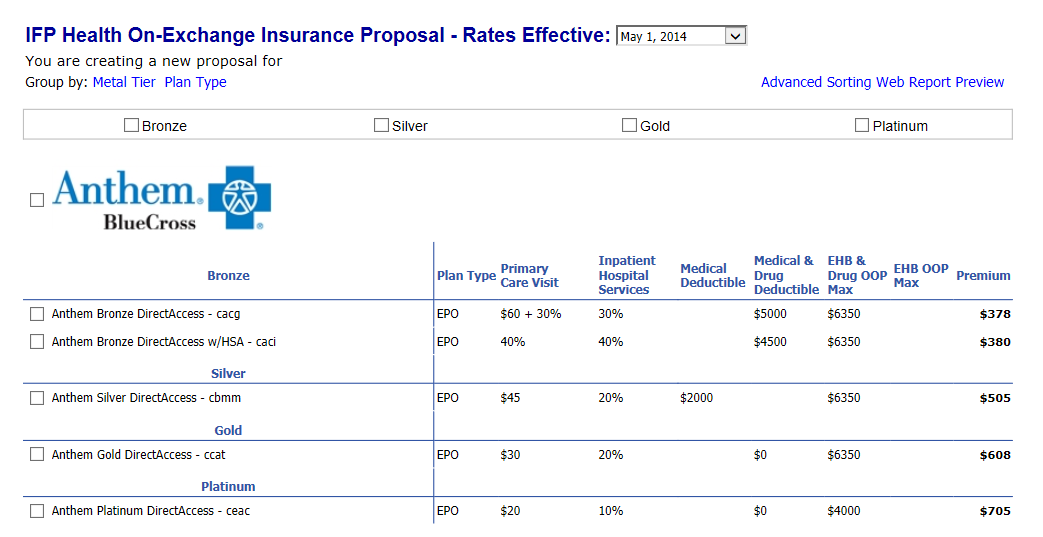Group plans by Plan Type
This screenshot has width=1043, height=537.
[196, 82]
